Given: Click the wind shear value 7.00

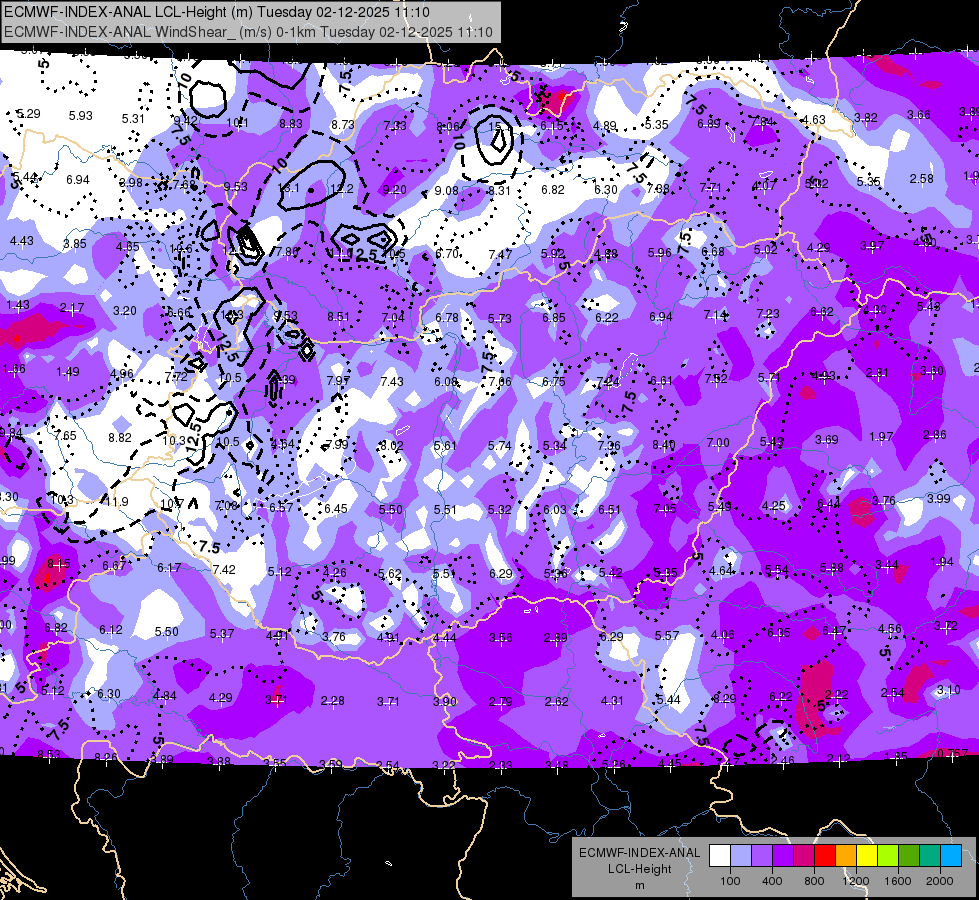Looking at the screenshot, I should coord(718,442).
